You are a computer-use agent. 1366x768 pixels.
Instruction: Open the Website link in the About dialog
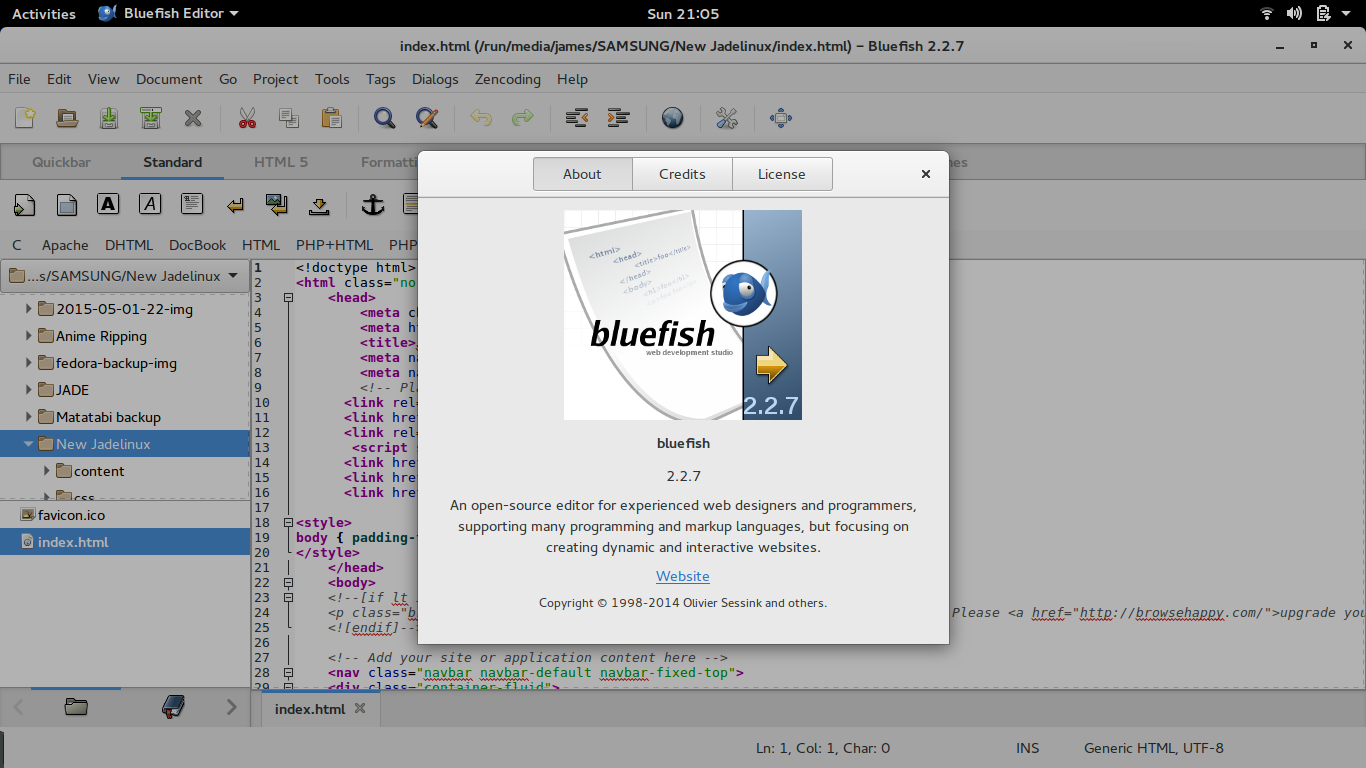683,576
